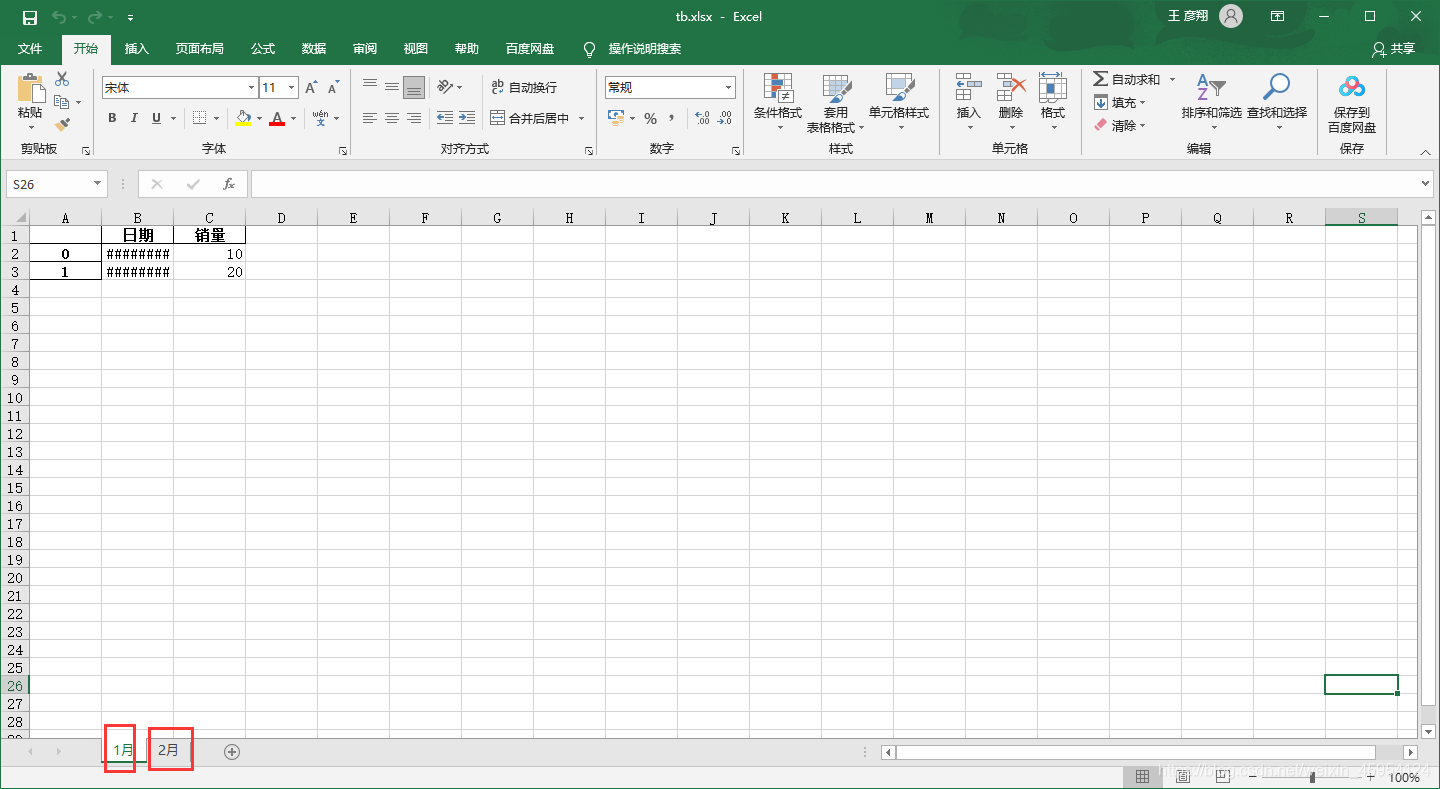1440x789 pixels.
Task: Add a new sheet with plus icon
Action: (232, 752)
